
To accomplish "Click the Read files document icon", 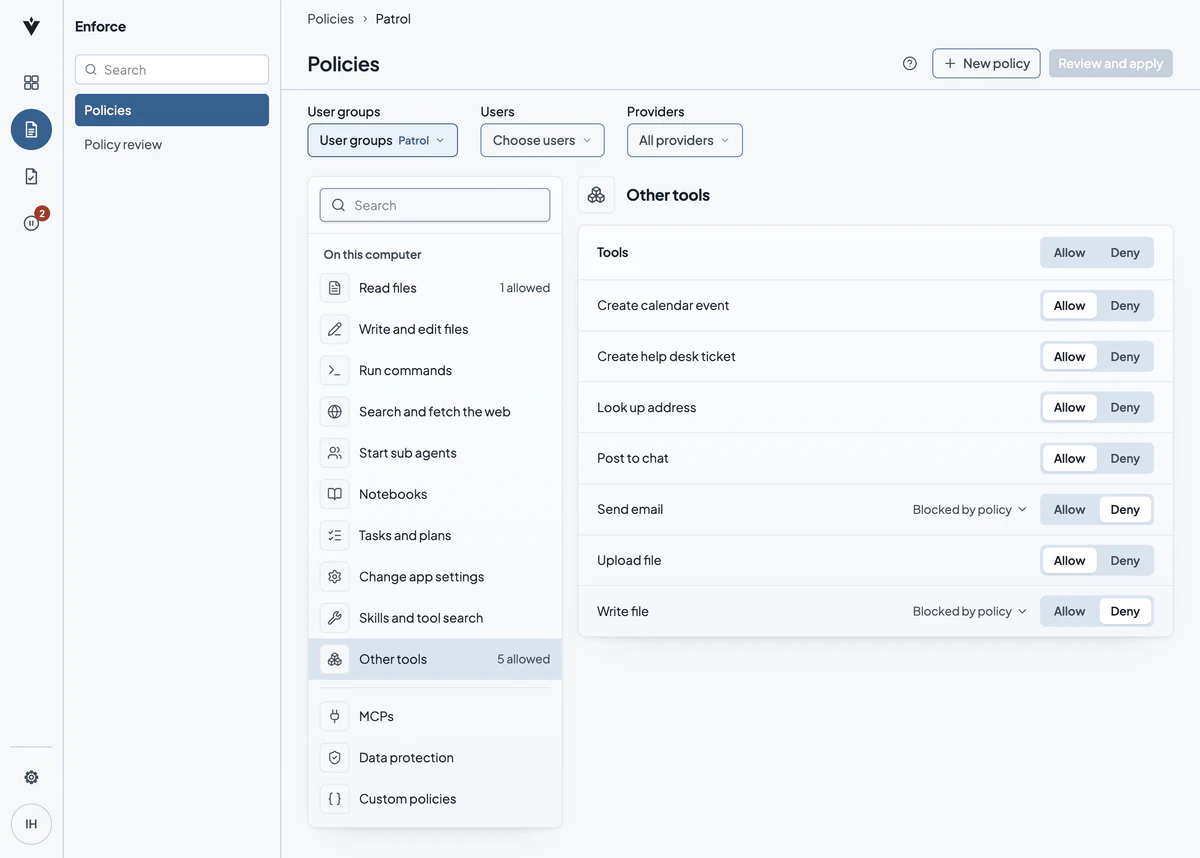I will 335,288.
